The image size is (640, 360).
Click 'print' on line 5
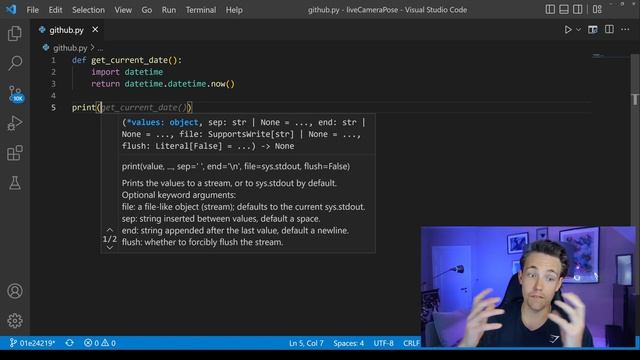pos(84,107)
